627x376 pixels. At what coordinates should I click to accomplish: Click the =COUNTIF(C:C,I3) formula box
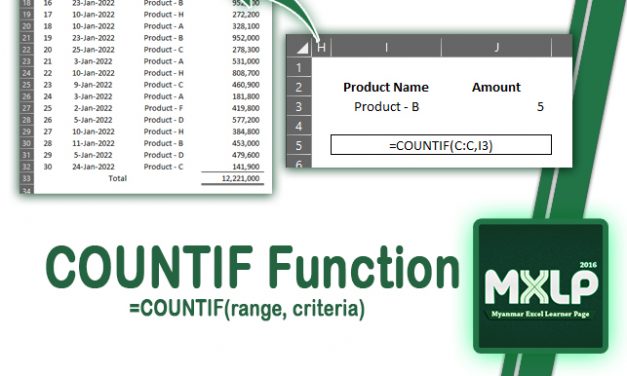click(441, 145)
